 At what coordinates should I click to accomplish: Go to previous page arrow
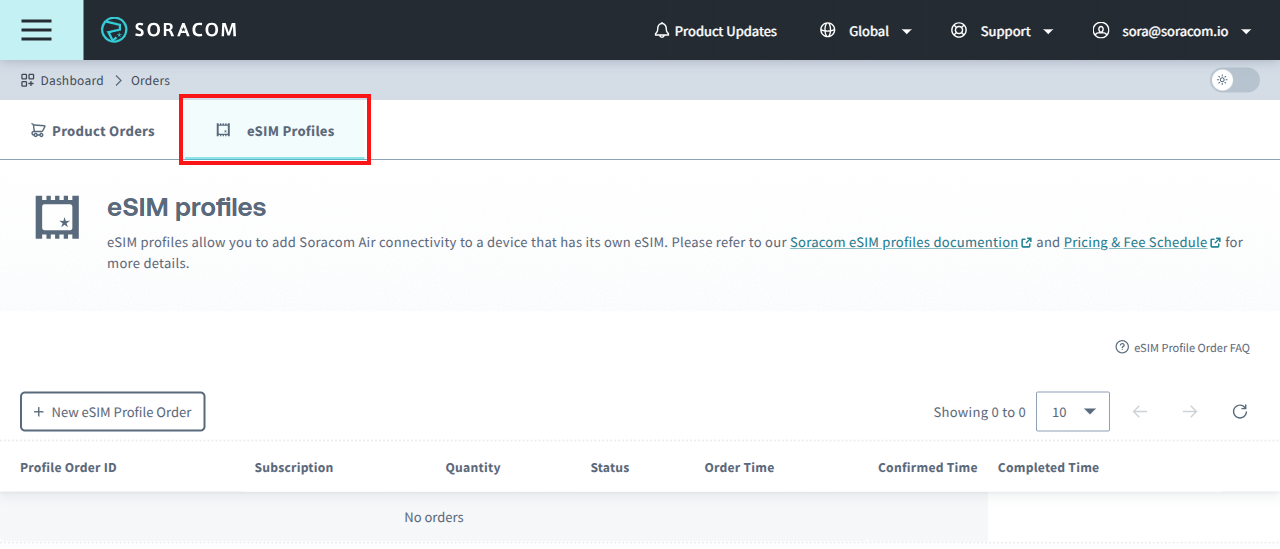click(x=1140, y=412)
